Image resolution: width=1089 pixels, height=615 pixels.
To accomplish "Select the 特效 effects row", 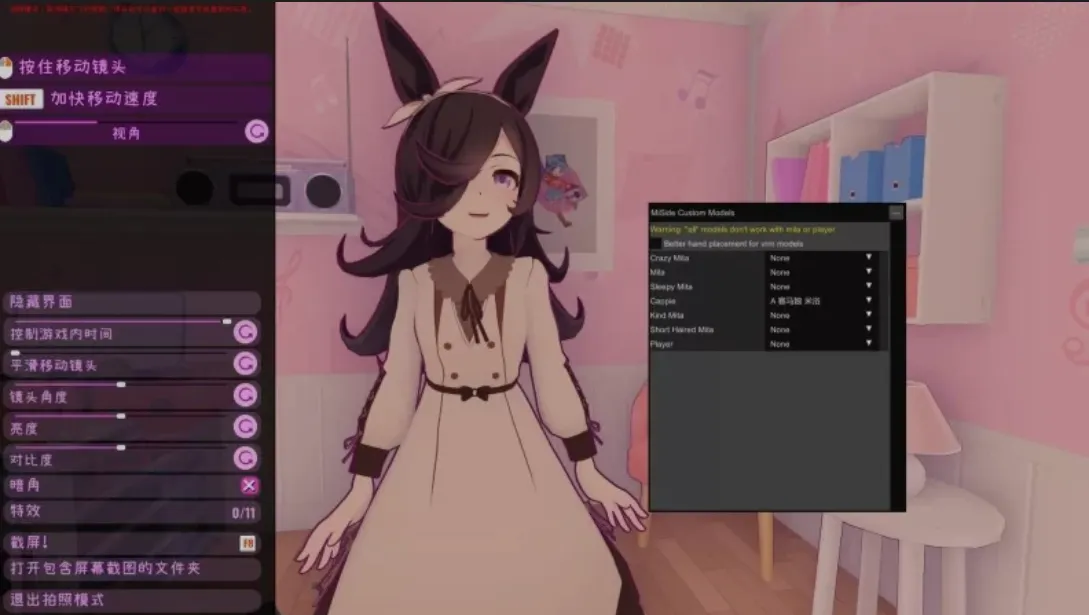I will [130, 512].
